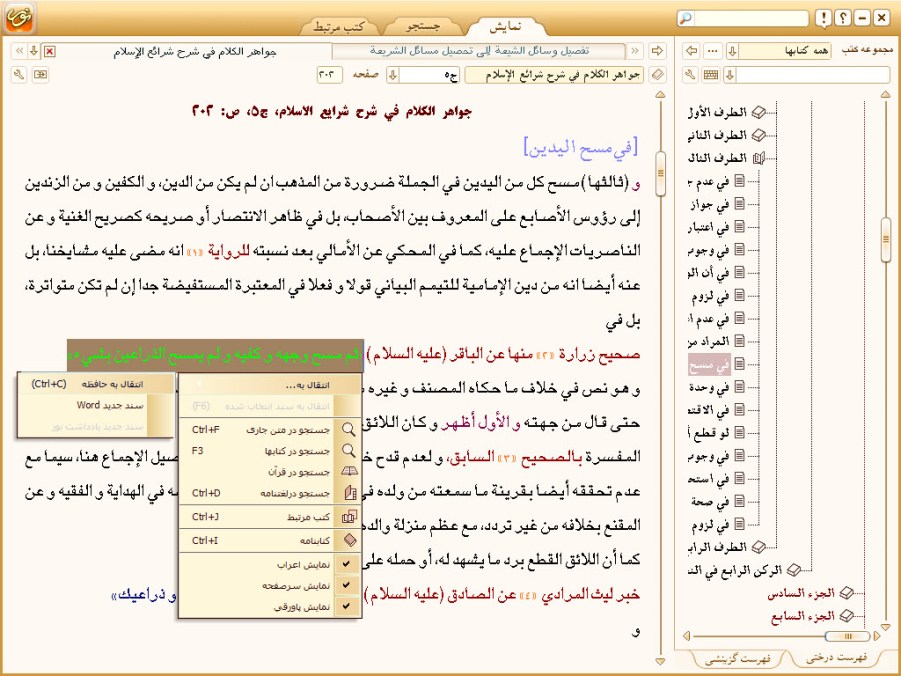Open the فهرست گزینشی tab

738,659
